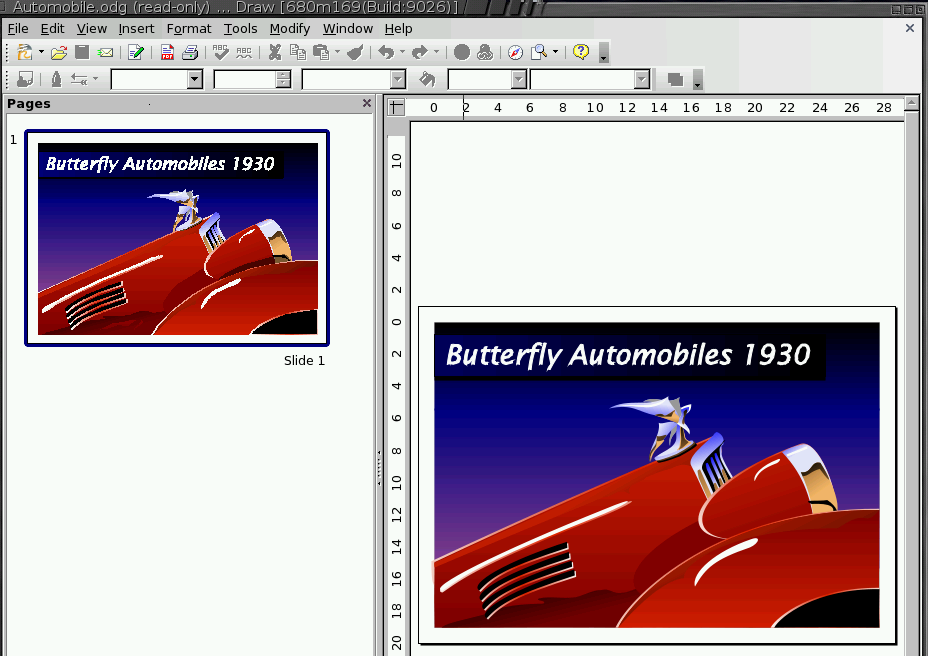928x656 pixels.
Task: Click the Help question mark icon
Action: [x=581, y=52]
